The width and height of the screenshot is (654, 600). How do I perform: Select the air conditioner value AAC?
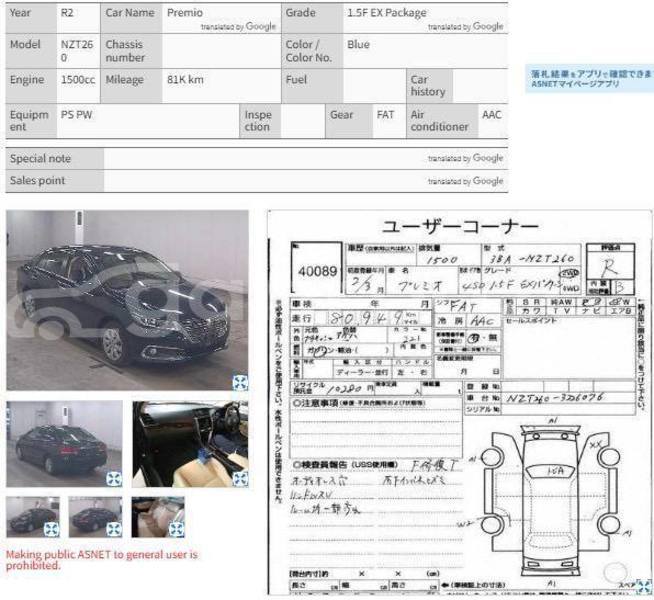491,115
